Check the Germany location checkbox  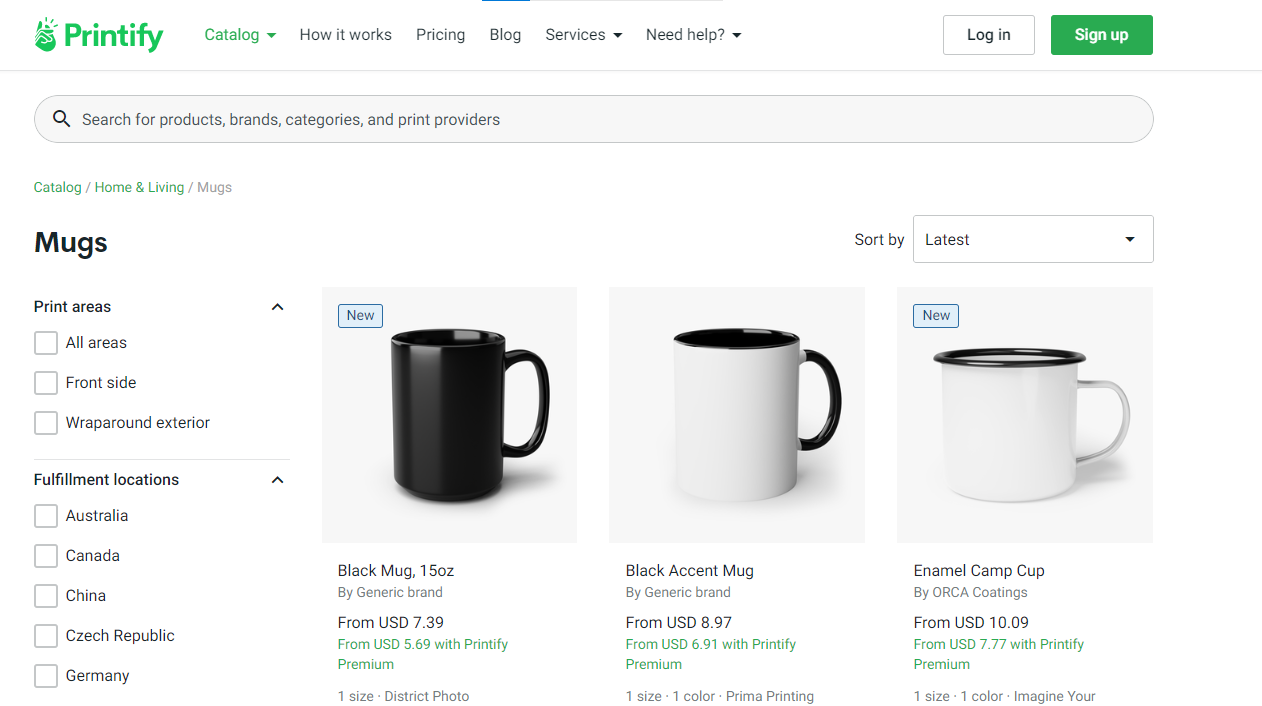[46, 676]
